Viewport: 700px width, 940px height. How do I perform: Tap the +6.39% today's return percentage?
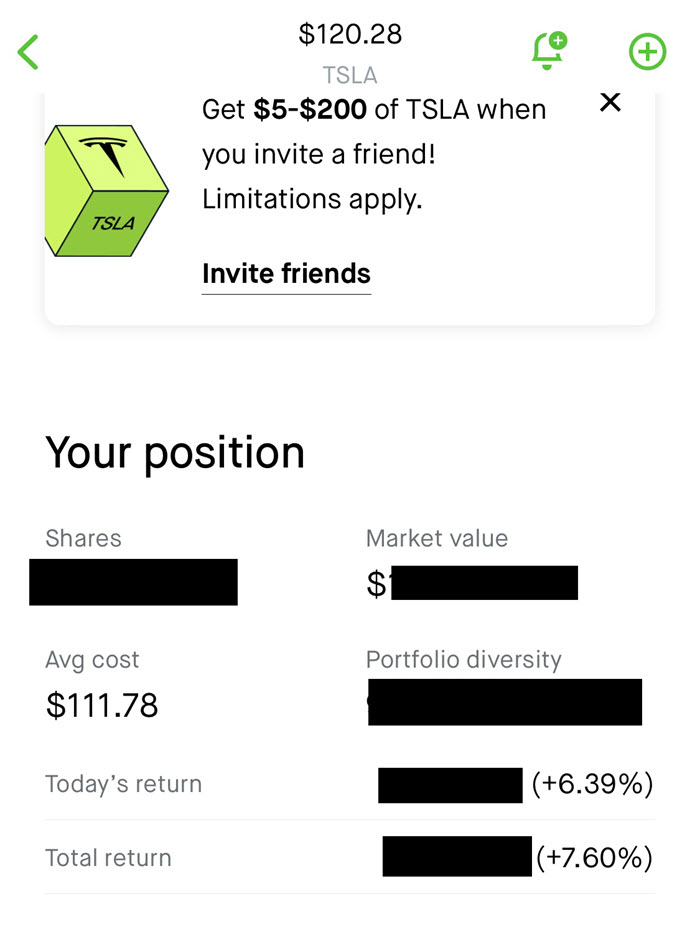click(x=592, y=784)
